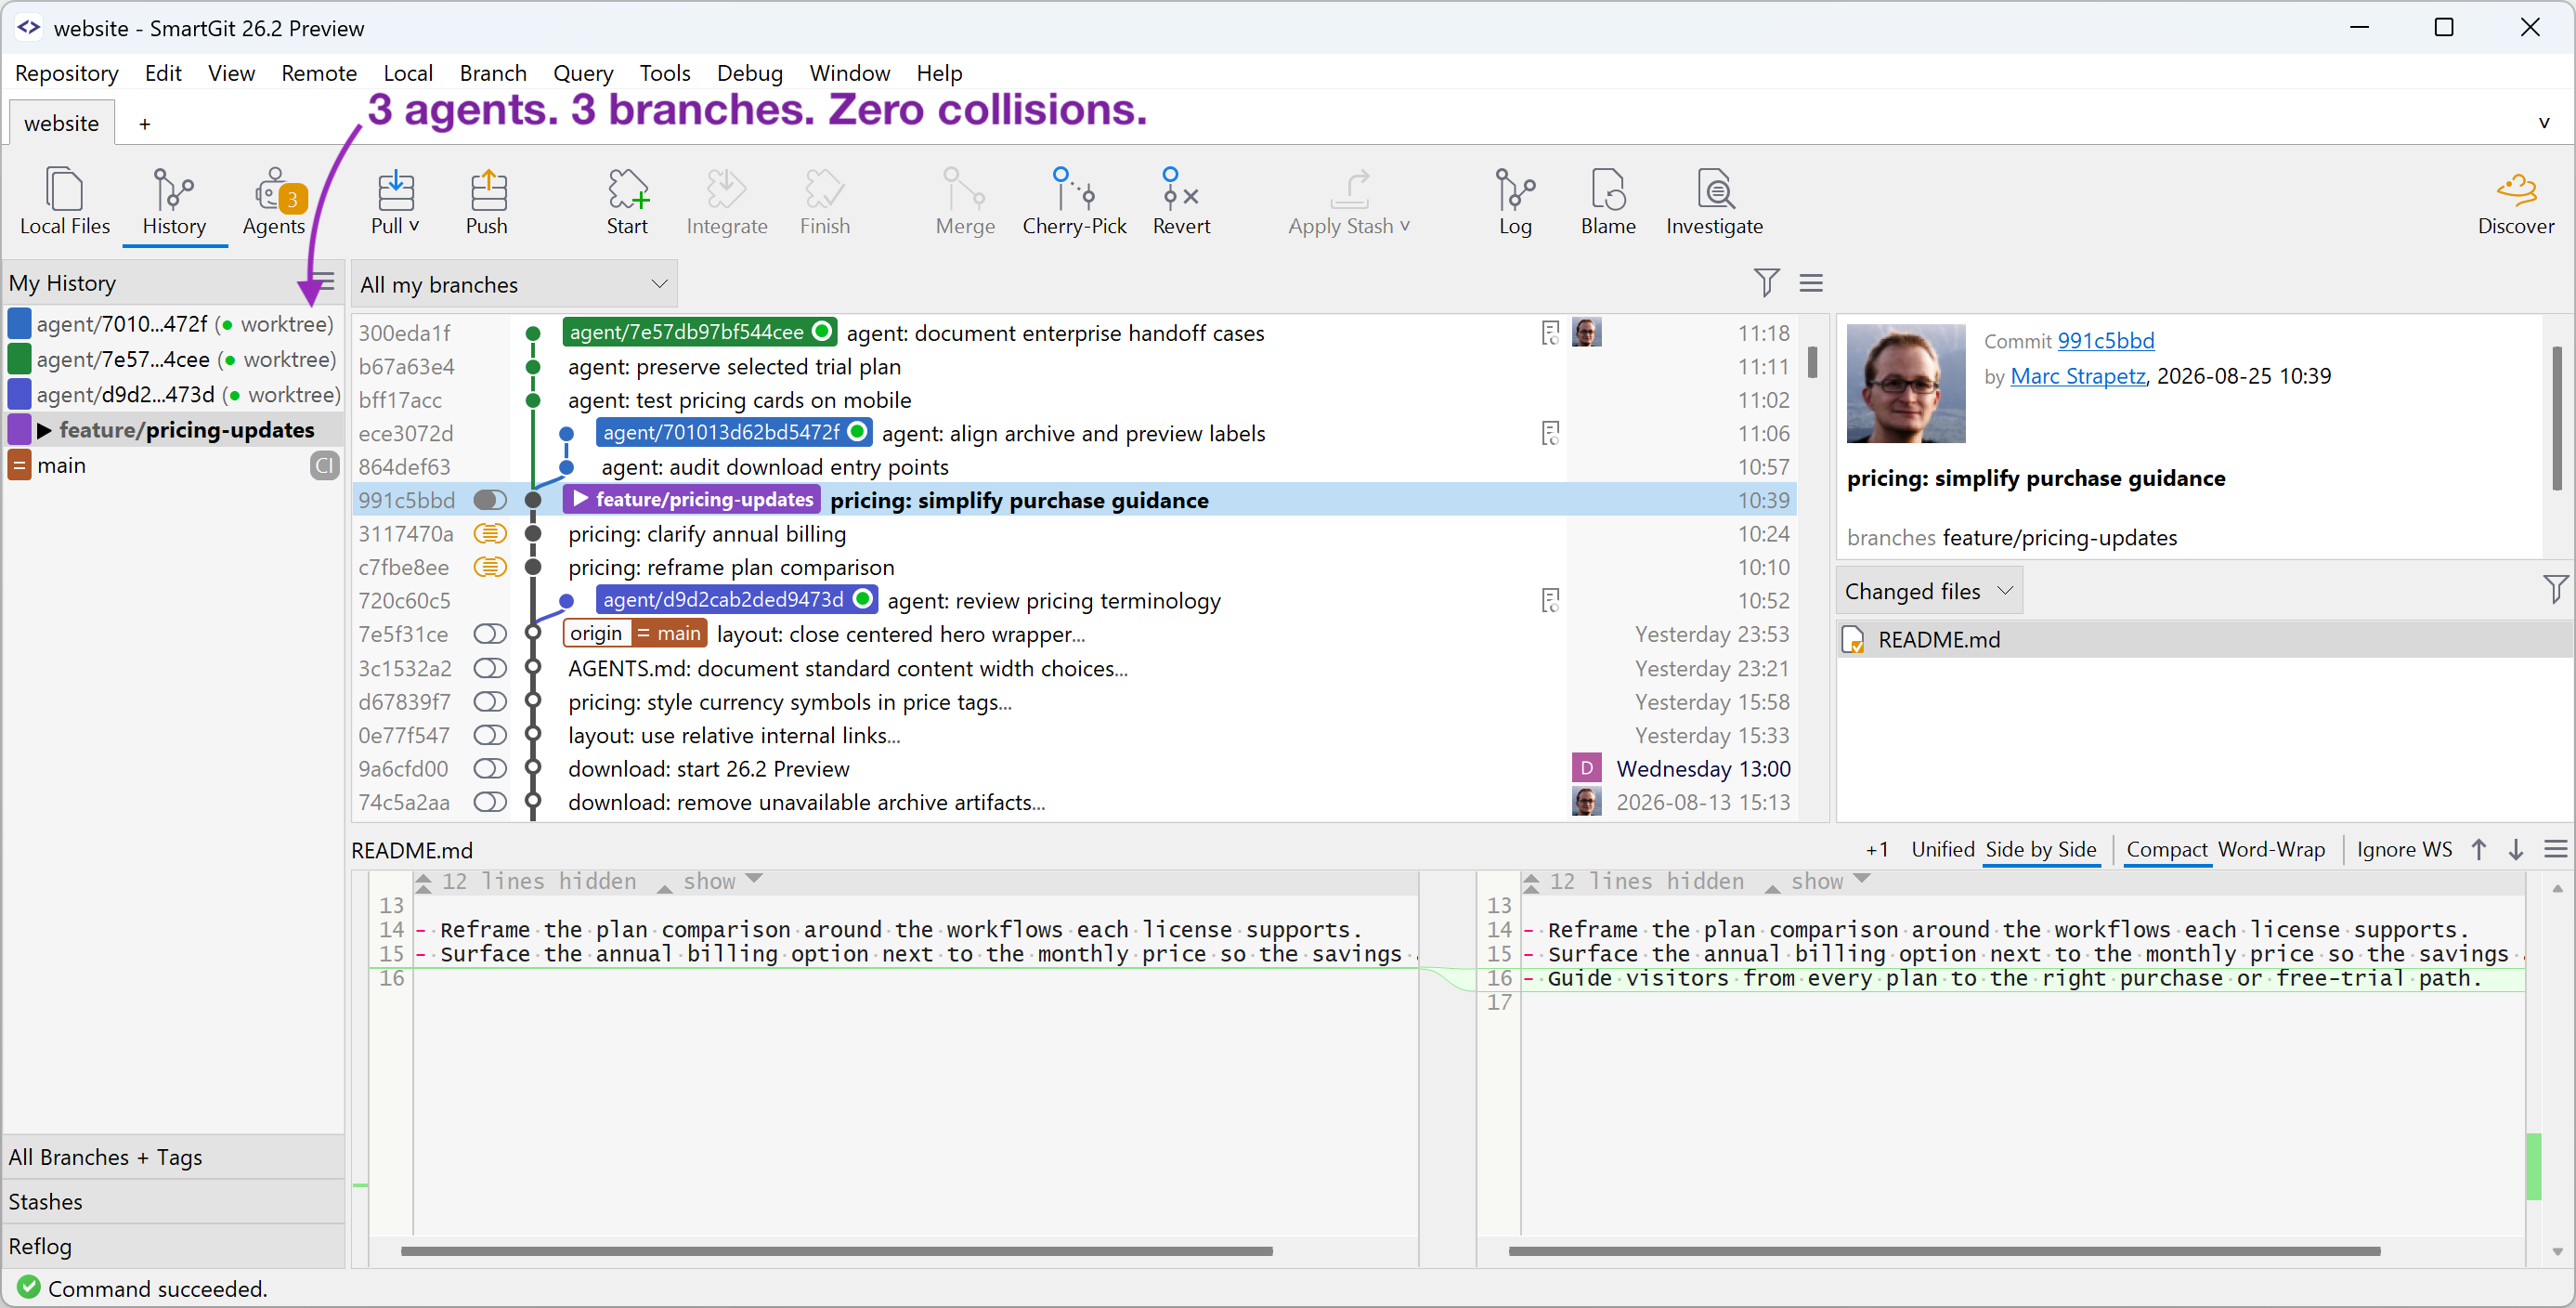Image resolution: width=2576 pixels, height=1308 pixels.
Task: Switch to the Unified diff view
Action: click(x=1942, y=849)
